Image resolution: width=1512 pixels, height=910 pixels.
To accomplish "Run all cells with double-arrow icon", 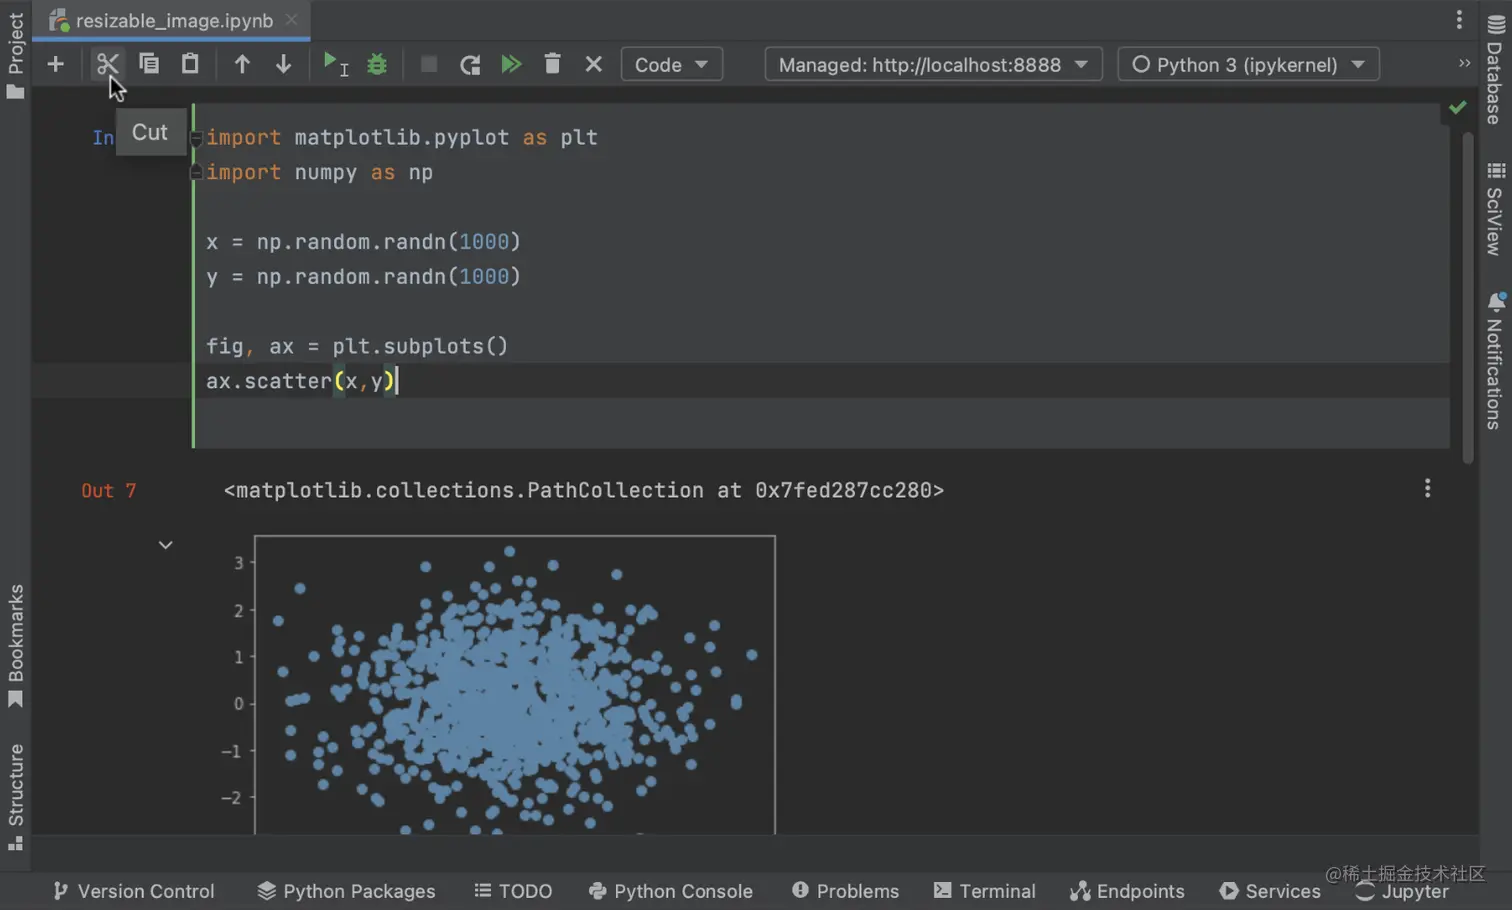I will click(511, 64).
